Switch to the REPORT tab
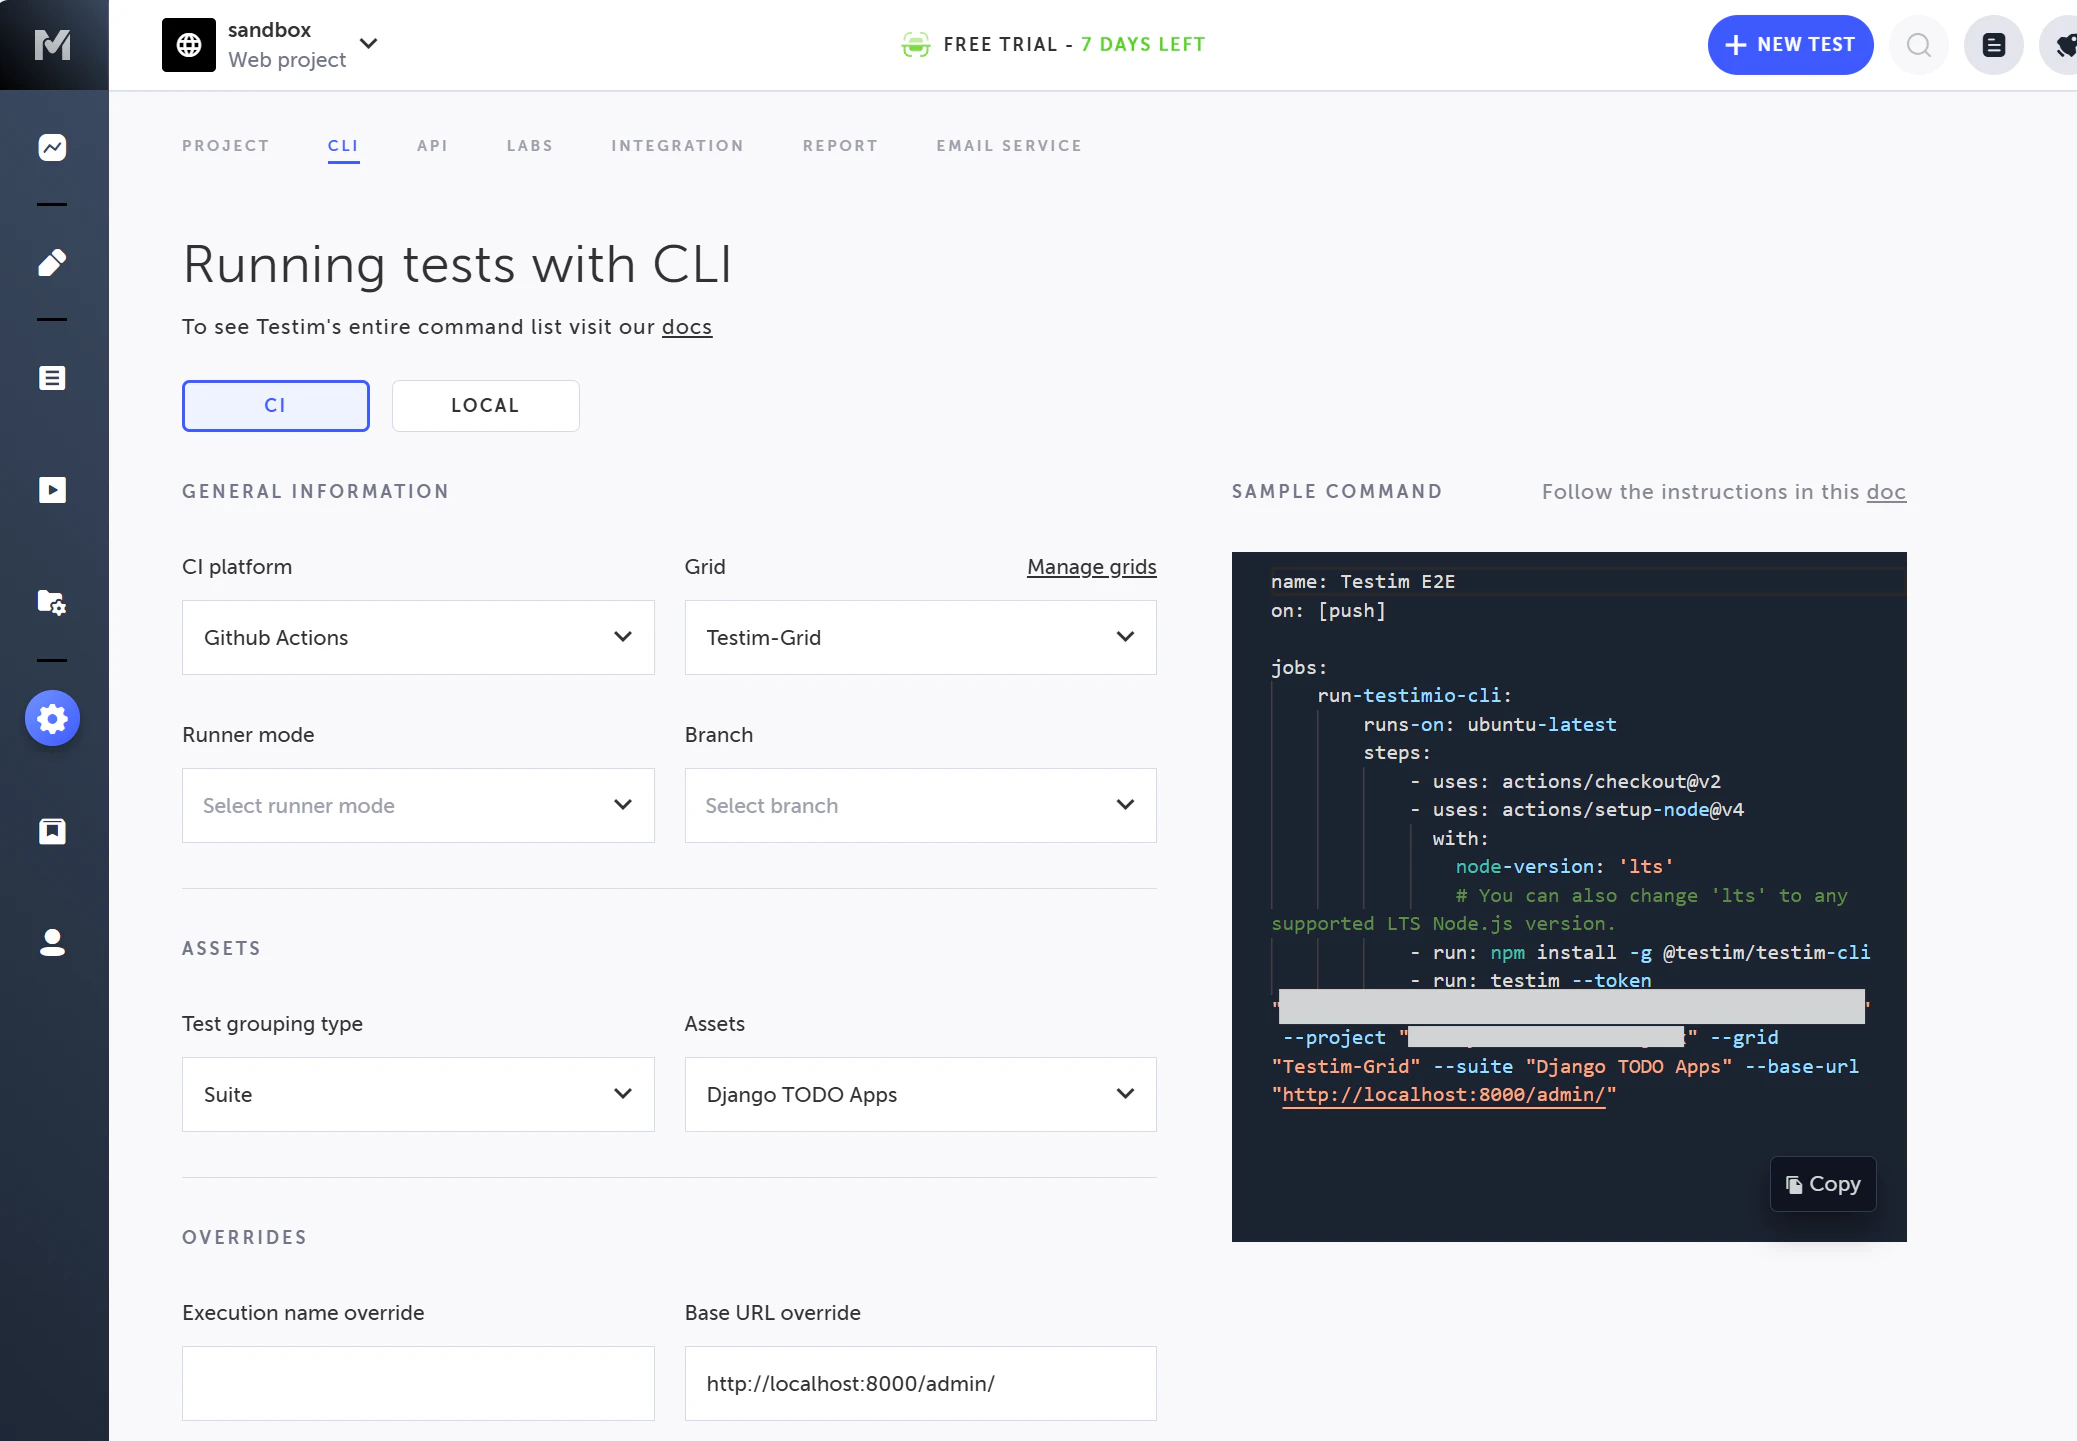Screen dimensions: 2077x1441 (x=840, y=146)
